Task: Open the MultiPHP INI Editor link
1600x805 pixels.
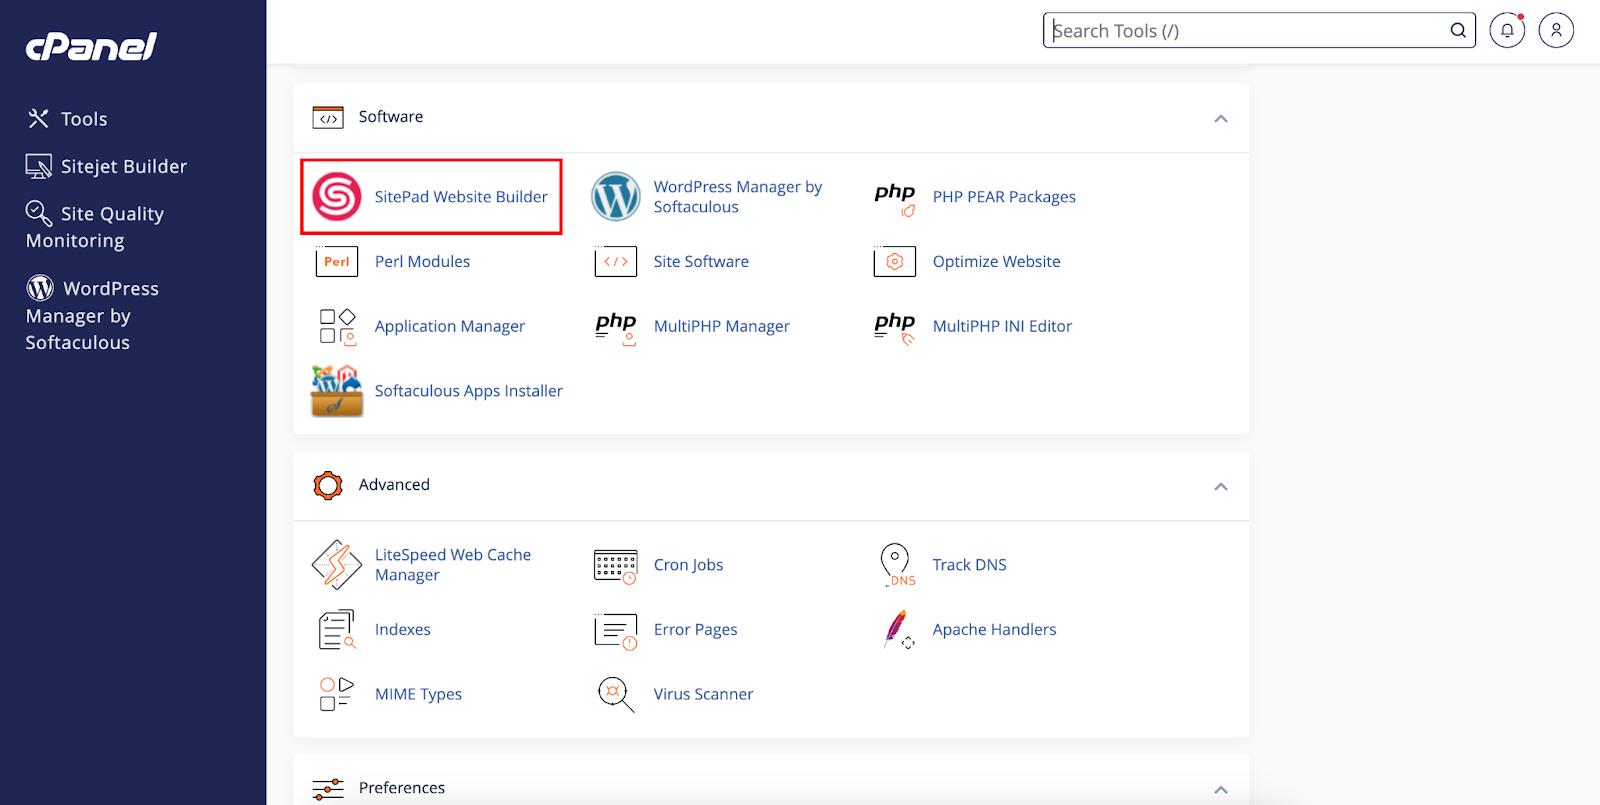Action: (1001, 326)
